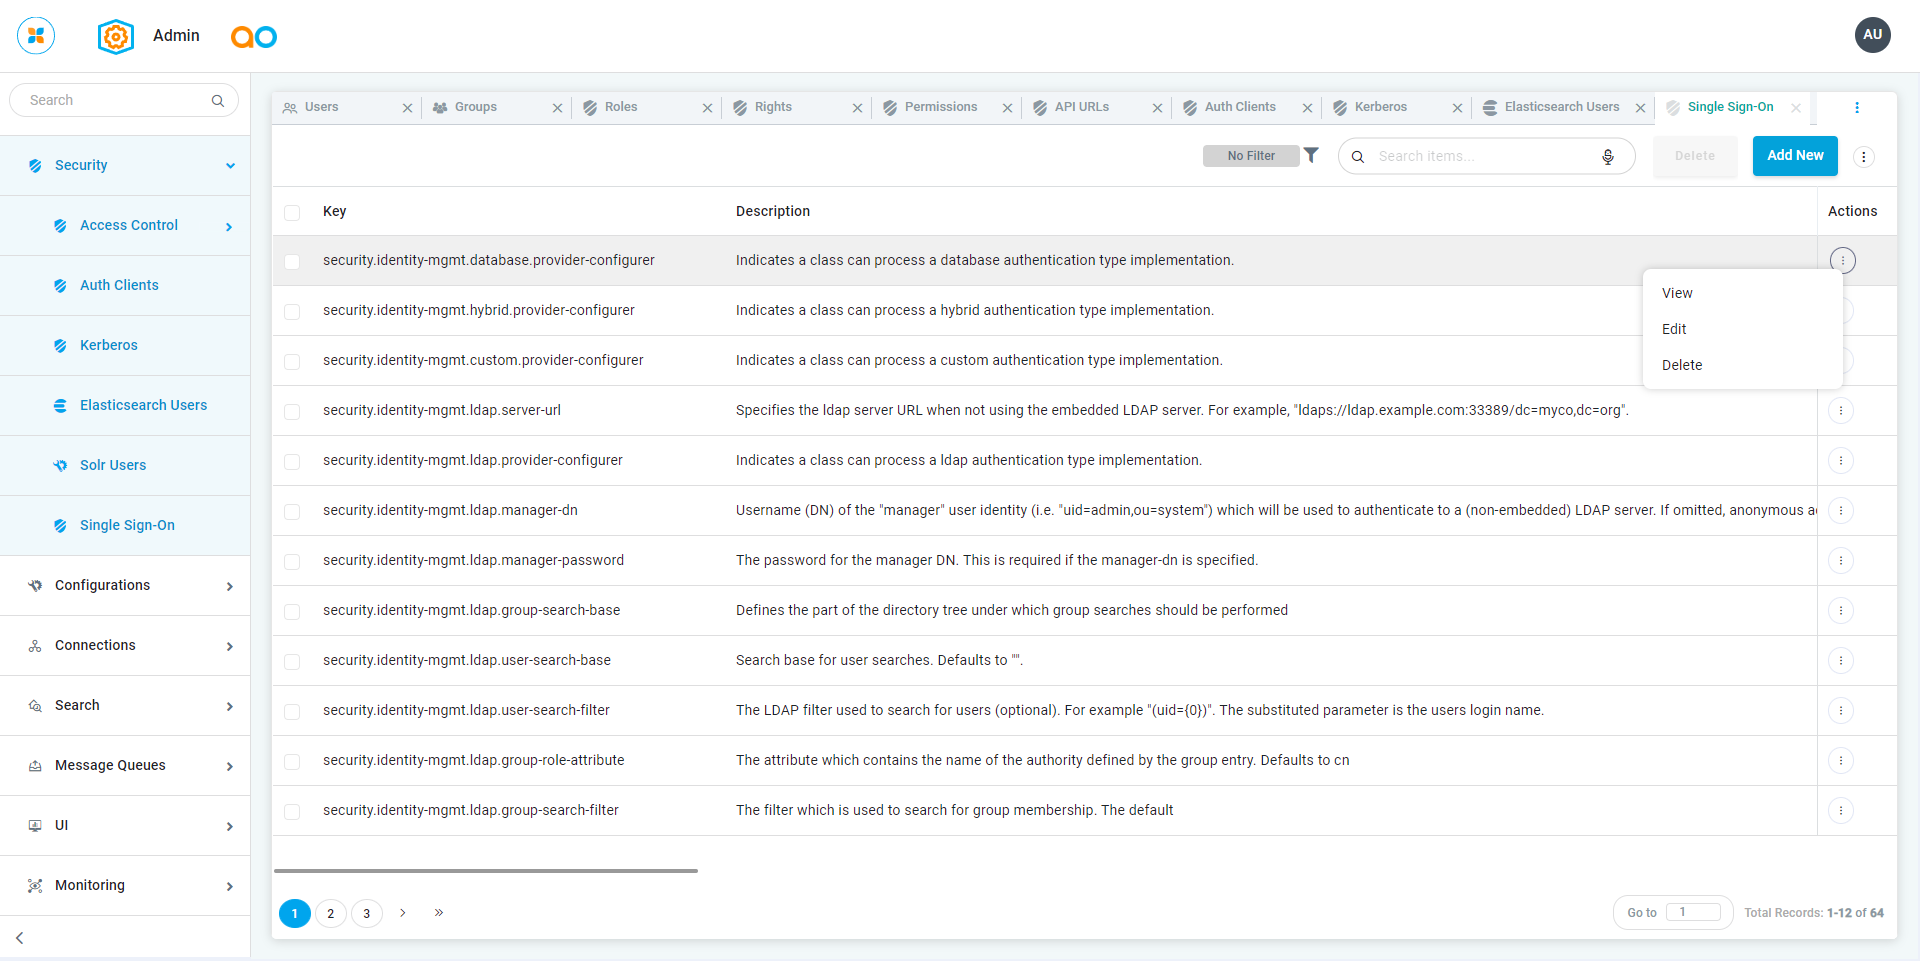Open row actions for ldap.server-url
Screen dimensions: 1920x961
(1841, 411)
